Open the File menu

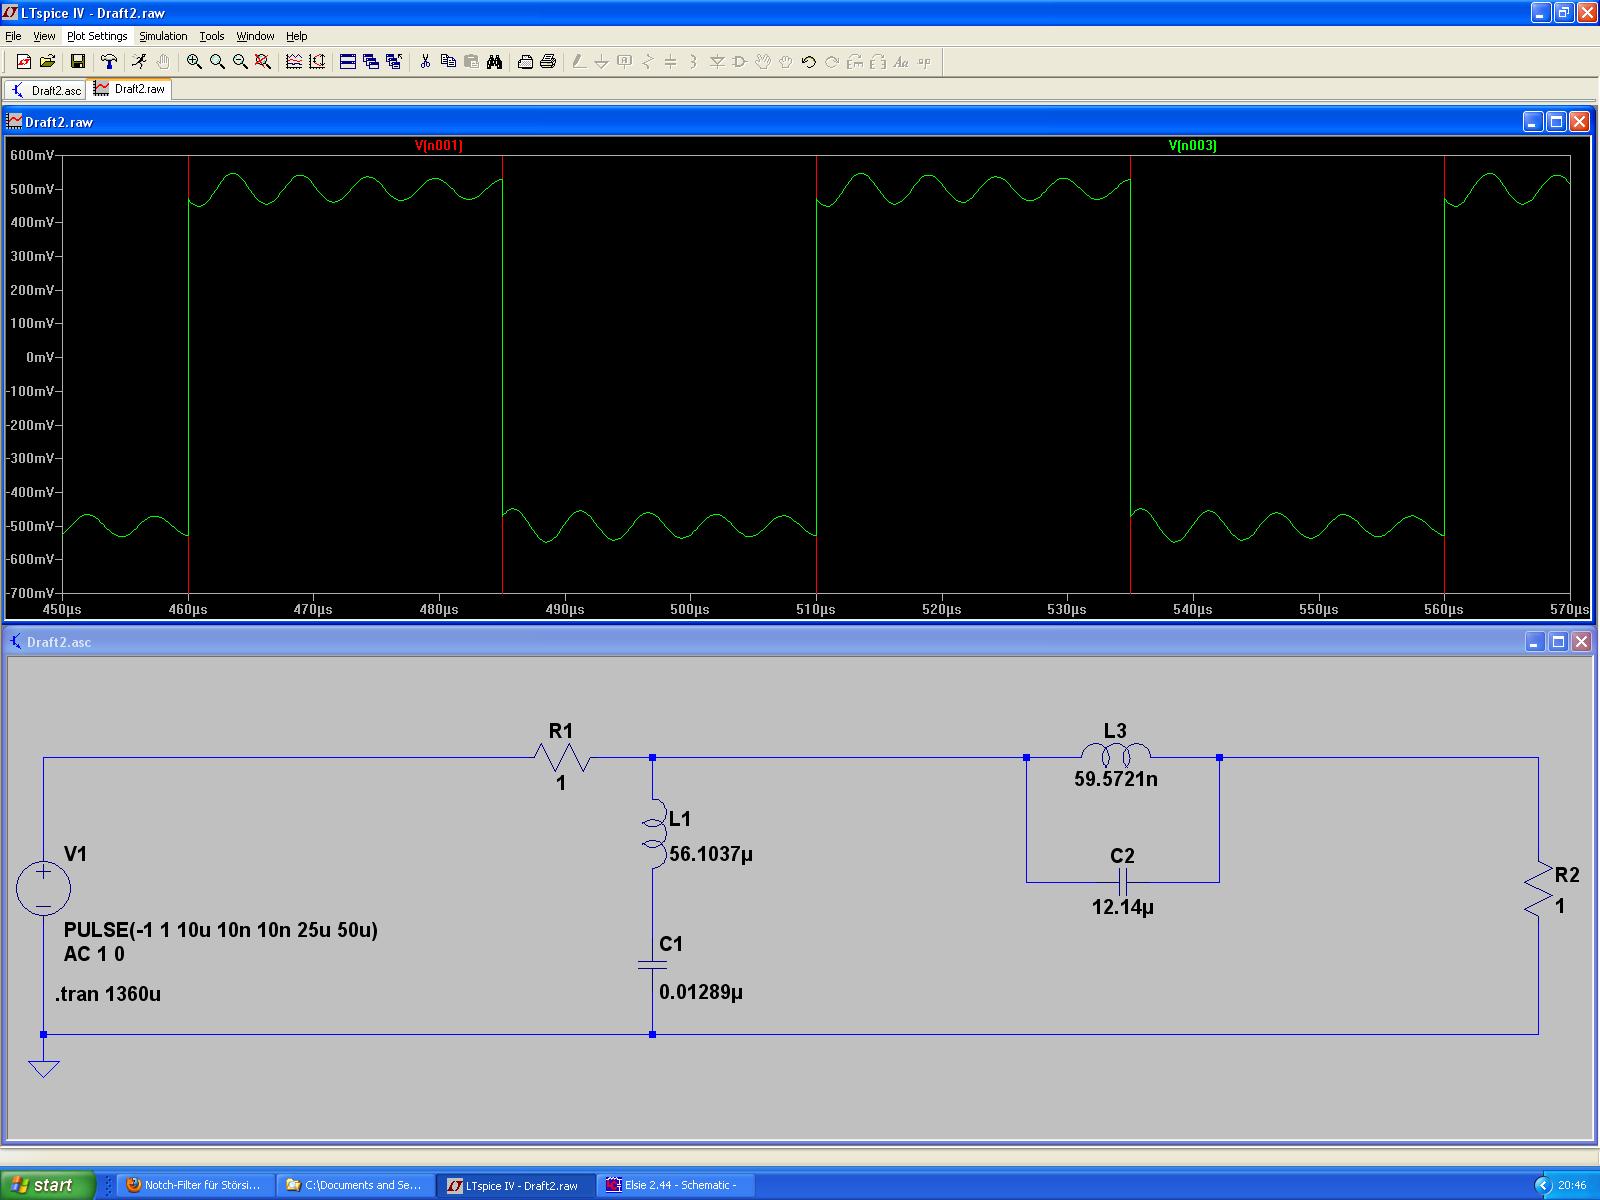[13, 36]
